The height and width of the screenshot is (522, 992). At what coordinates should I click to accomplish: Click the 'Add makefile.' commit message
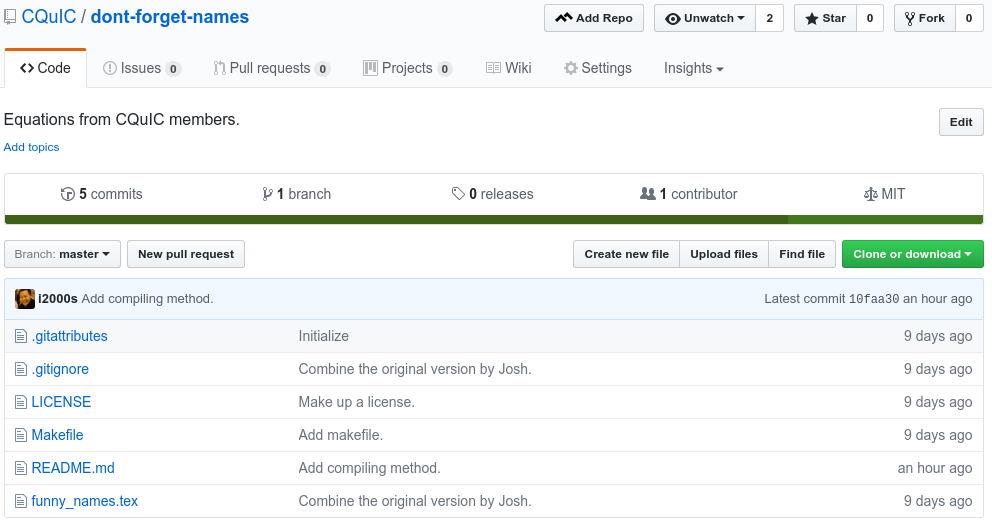[341, 435]
